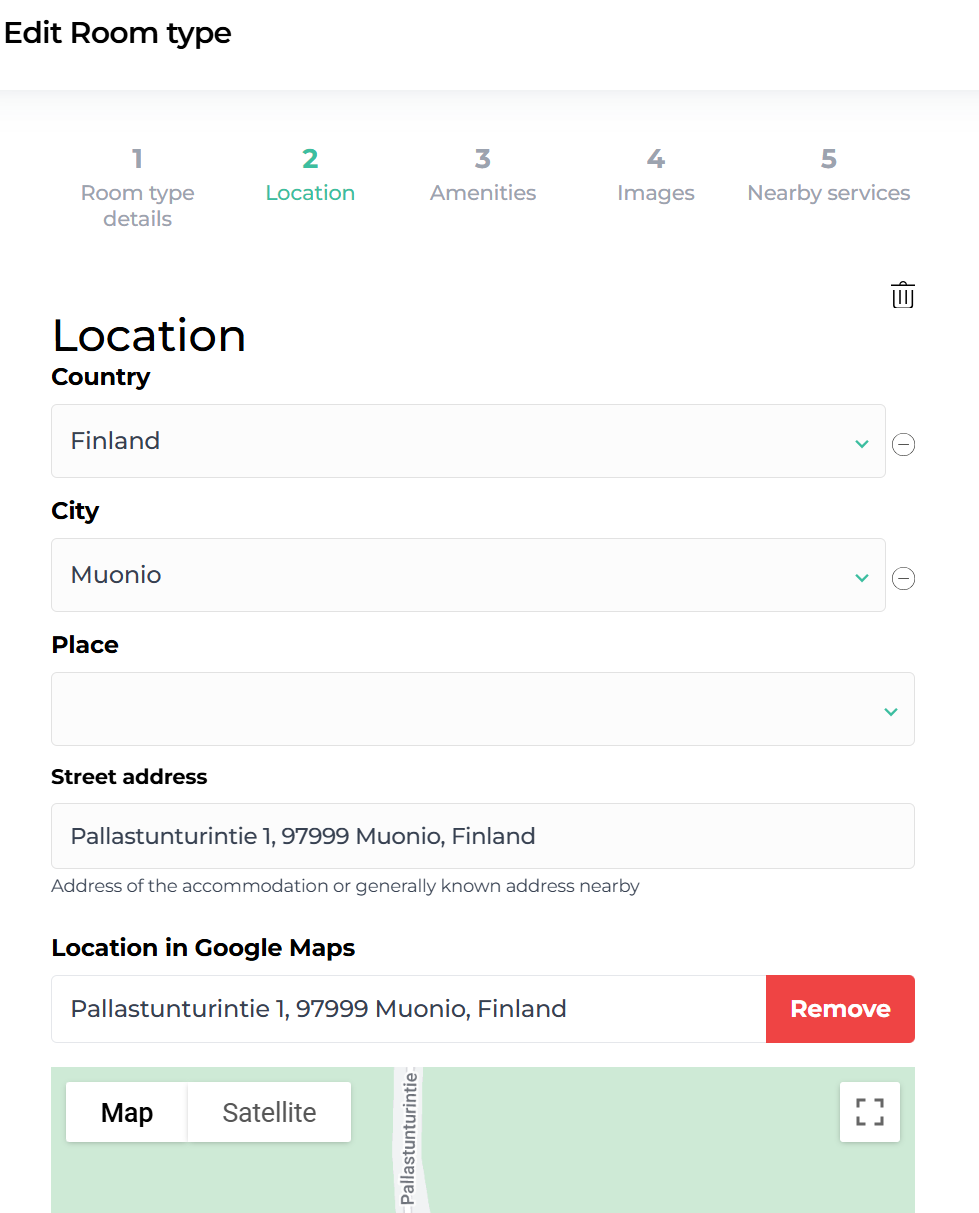Click the Pallastunturintie road label on map
This screenshot has width=979, height=1213.
407,1140
